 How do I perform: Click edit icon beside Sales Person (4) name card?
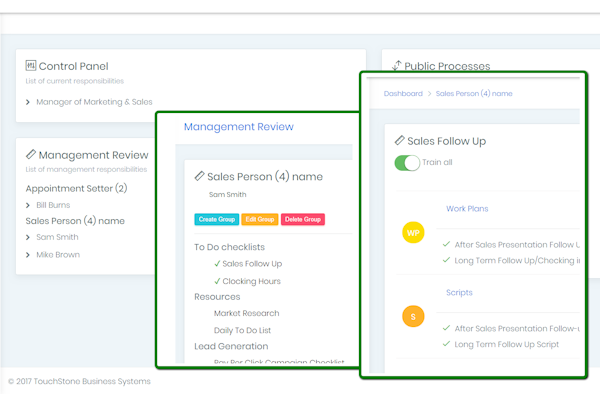pos(199,176)
